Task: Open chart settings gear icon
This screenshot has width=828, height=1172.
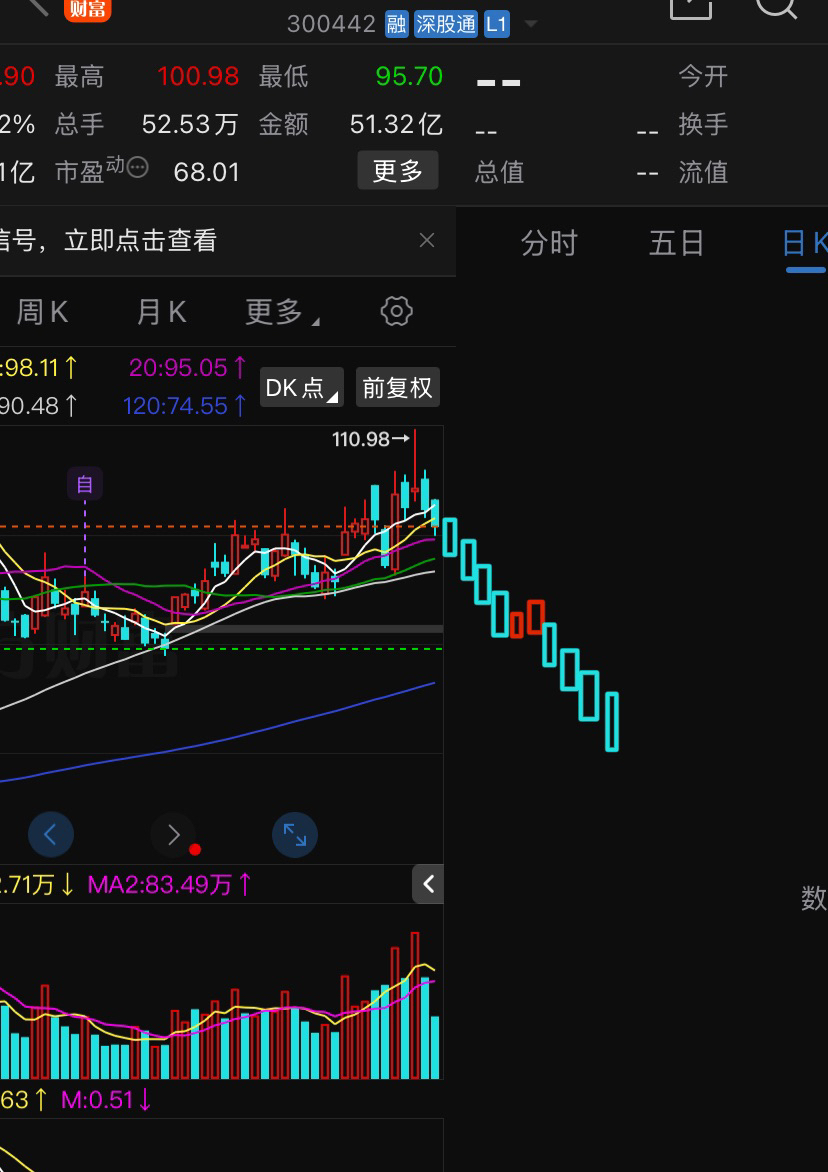Action: point(396,312)
